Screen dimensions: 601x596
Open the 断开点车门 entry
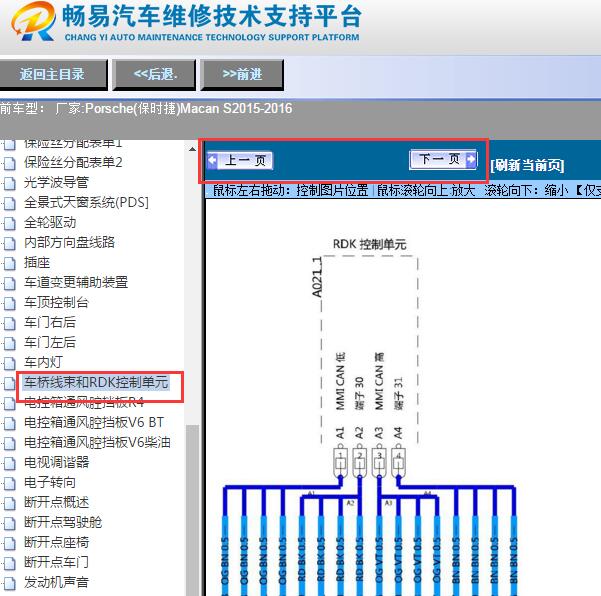click(56, 562)
